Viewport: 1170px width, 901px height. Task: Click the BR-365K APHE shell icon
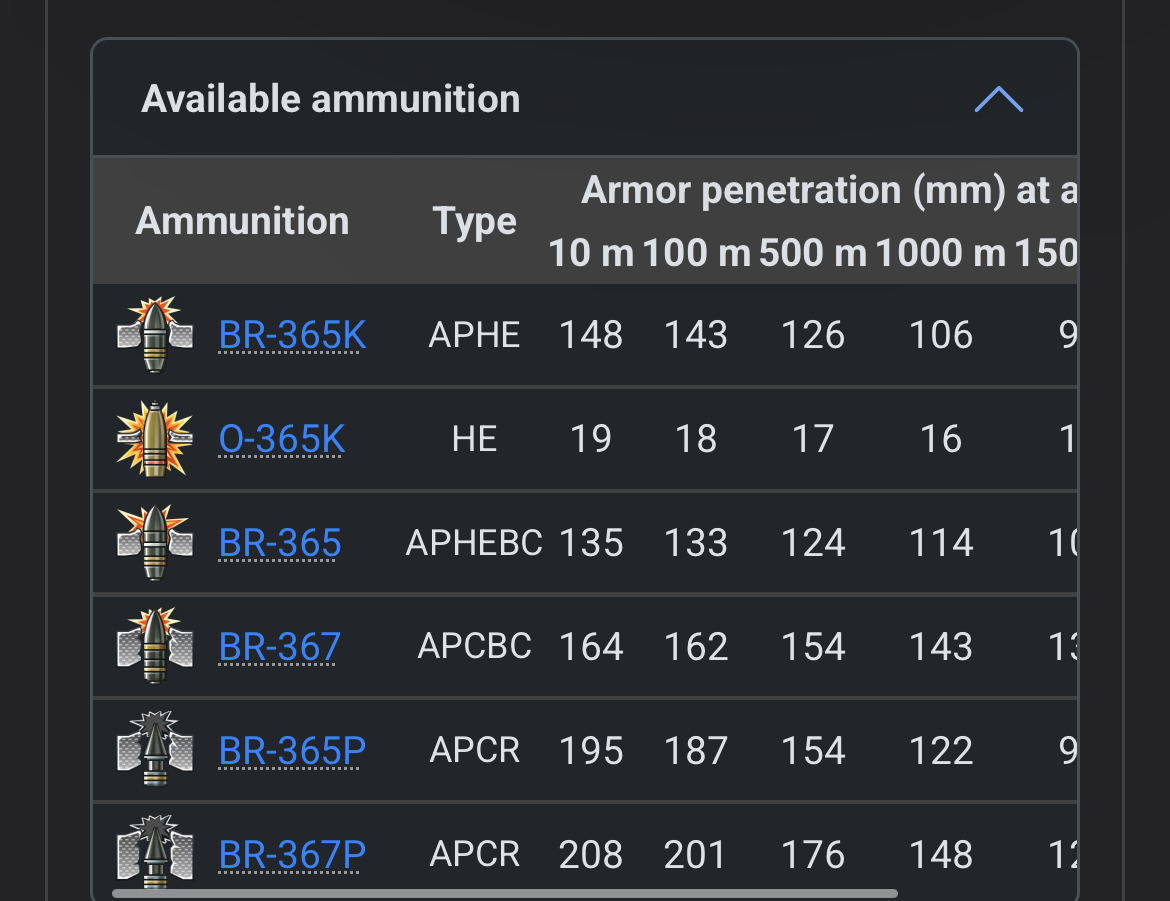[154, 335]
